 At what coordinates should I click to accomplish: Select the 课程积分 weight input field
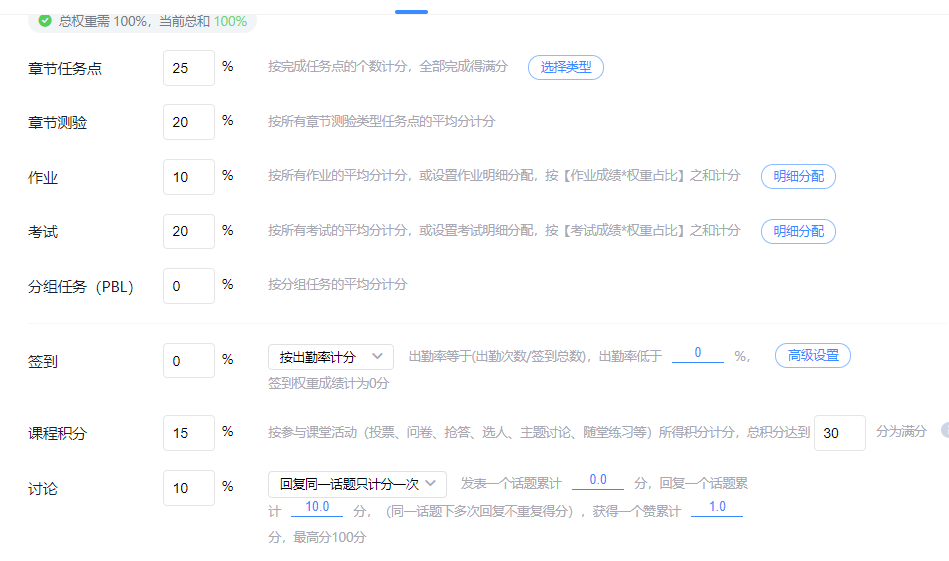[188, 433]
